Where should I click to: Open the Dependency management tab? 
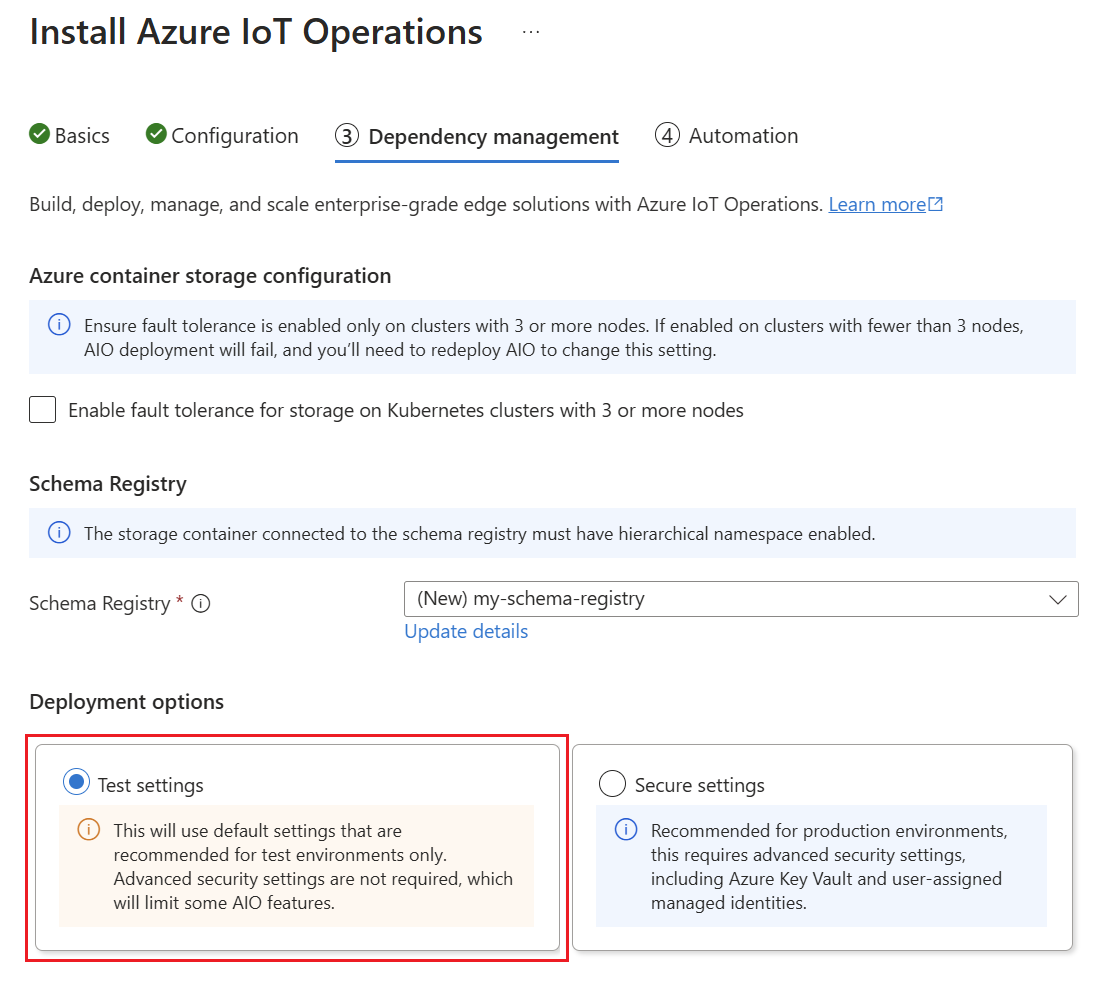[477, 136]
